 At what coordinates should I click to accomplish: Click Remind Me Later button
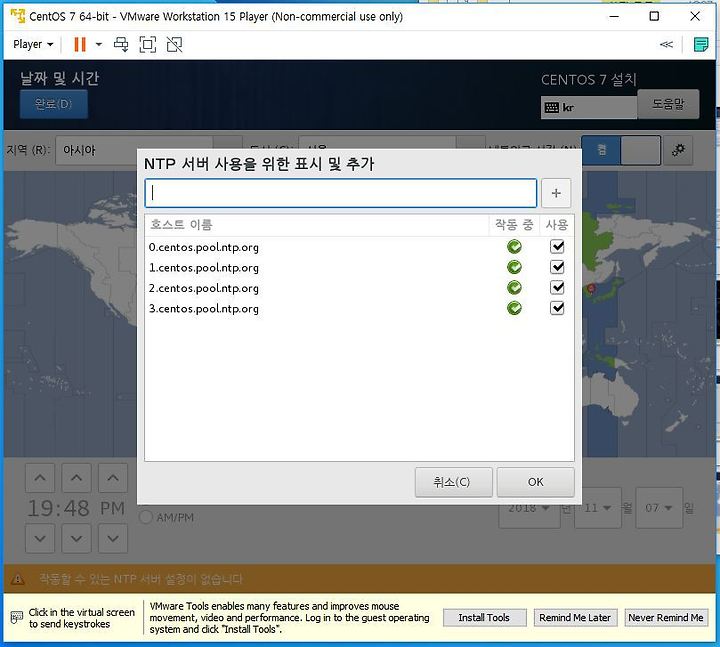click(x=575, y=618)
